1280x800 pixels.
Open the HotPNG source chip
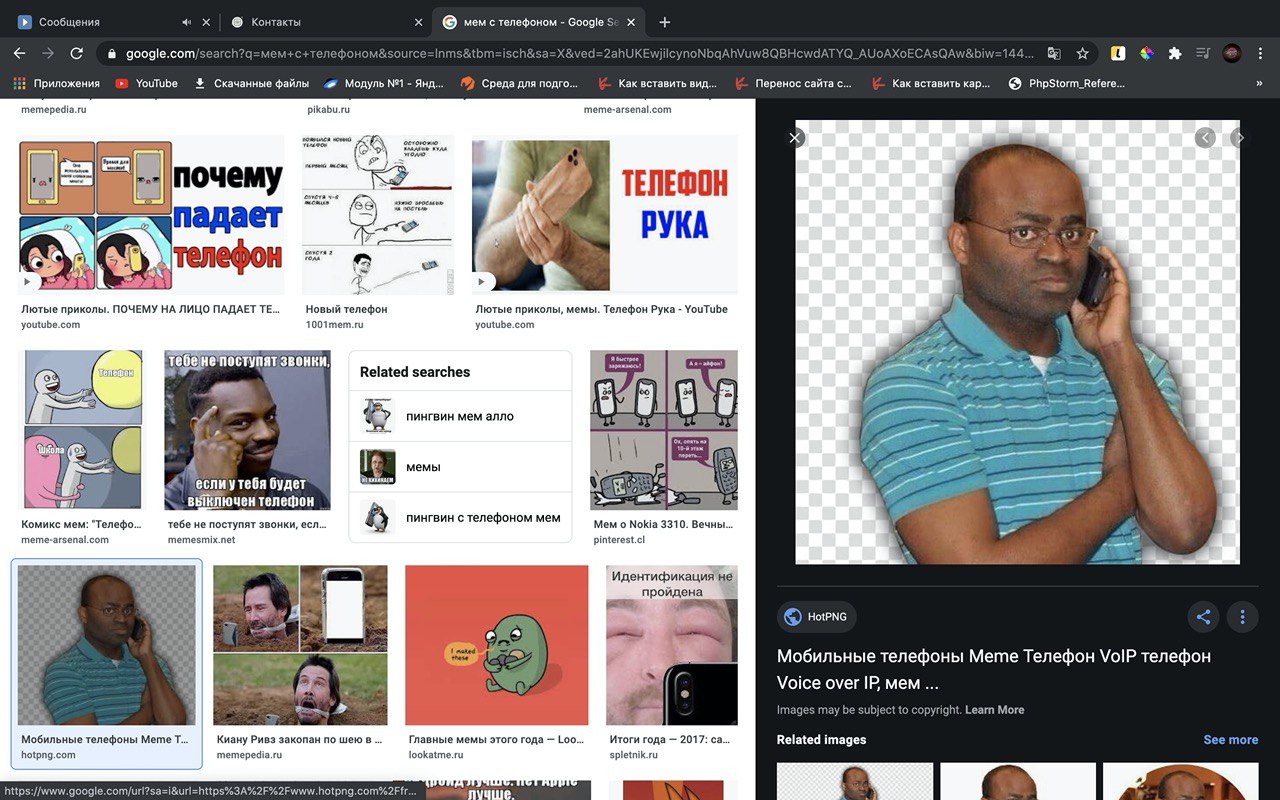pos(816,617)
